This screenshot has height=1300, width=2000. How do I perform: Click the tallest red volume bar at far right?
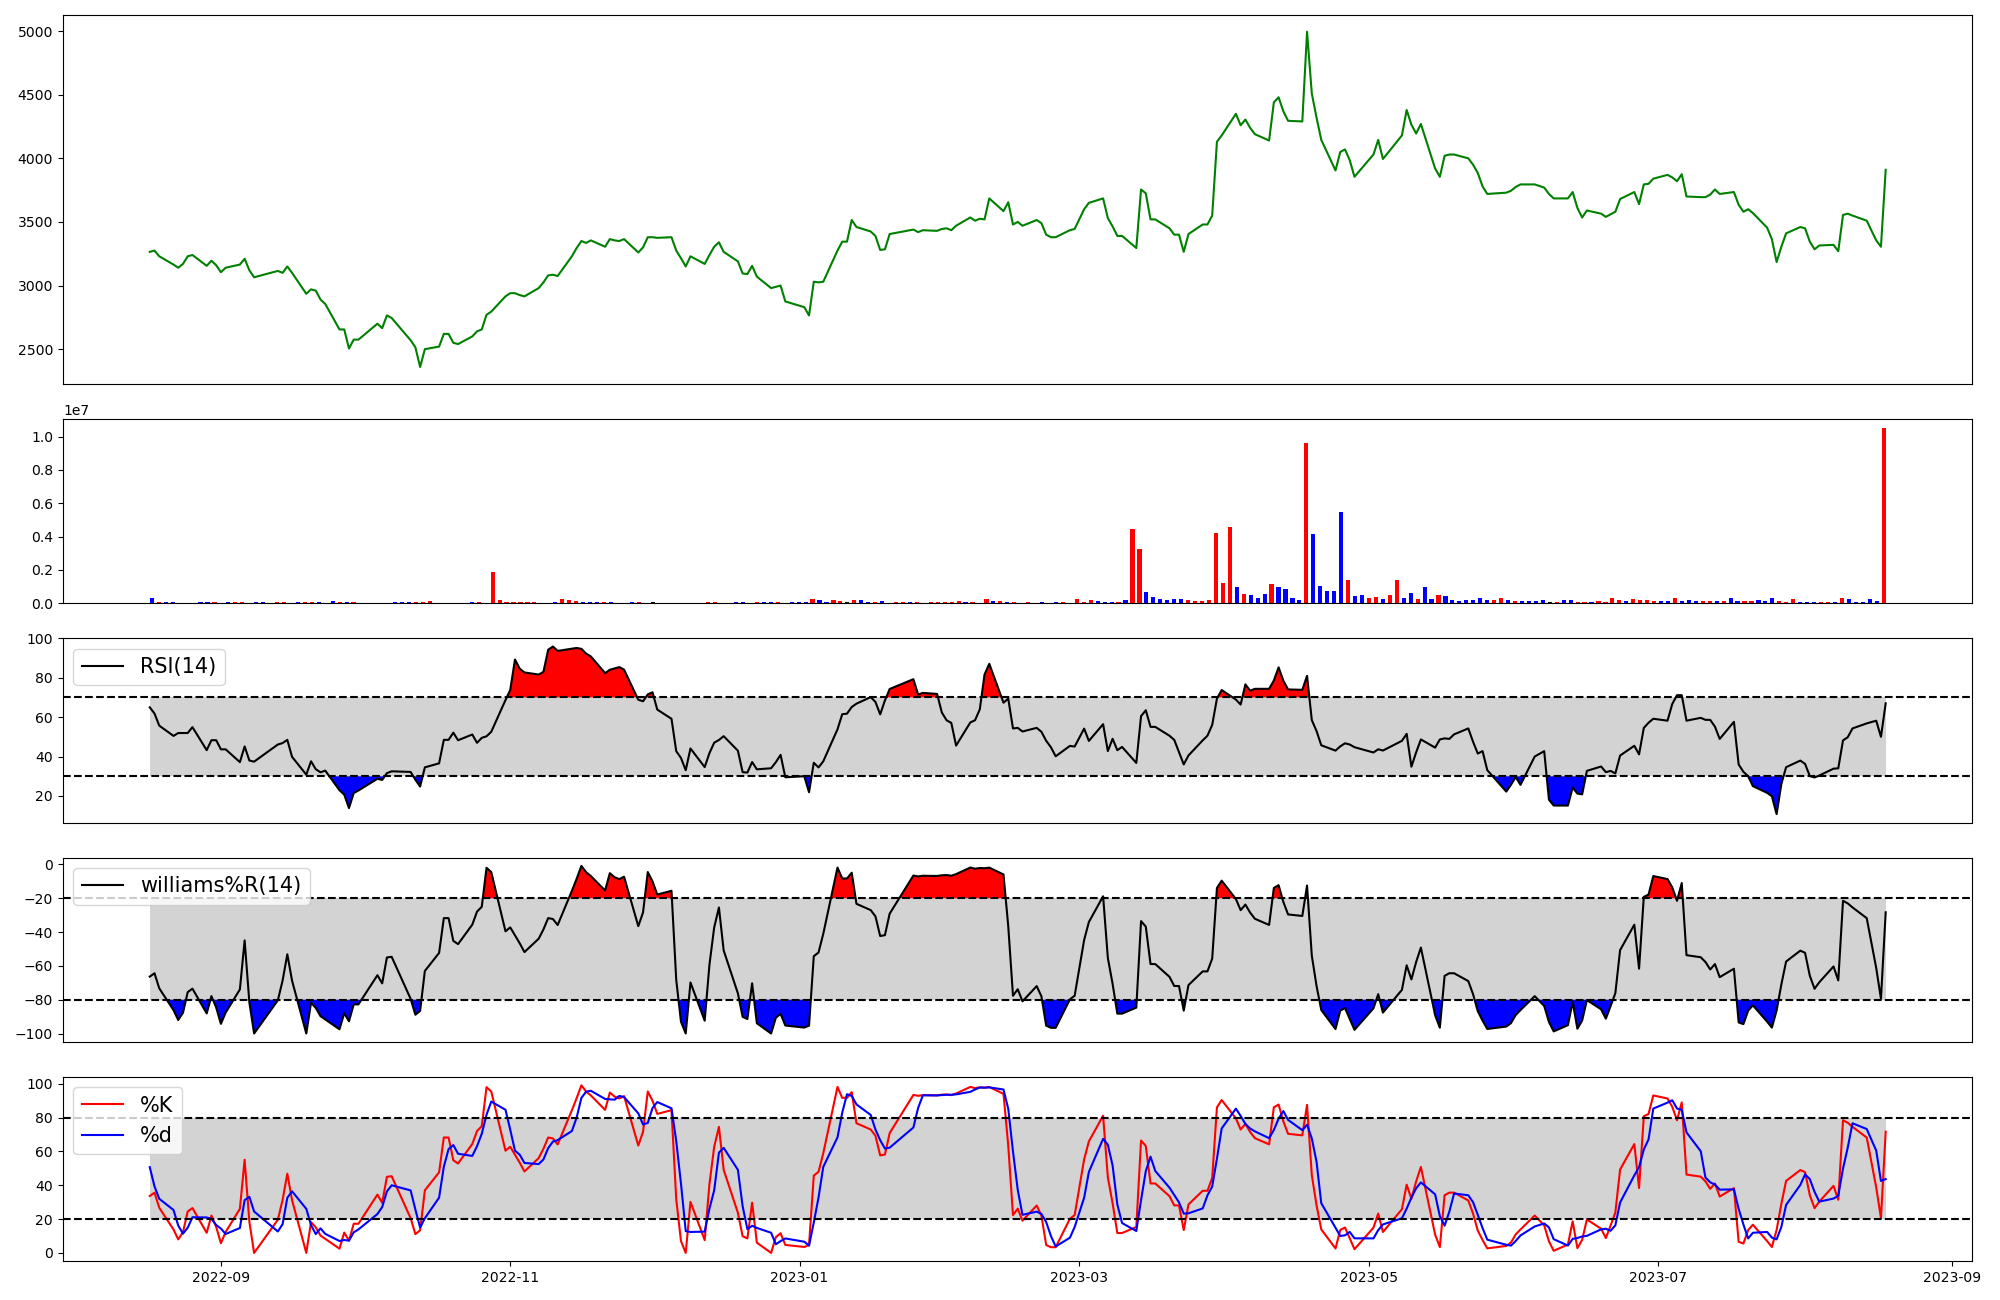(x=1884, y=515)
